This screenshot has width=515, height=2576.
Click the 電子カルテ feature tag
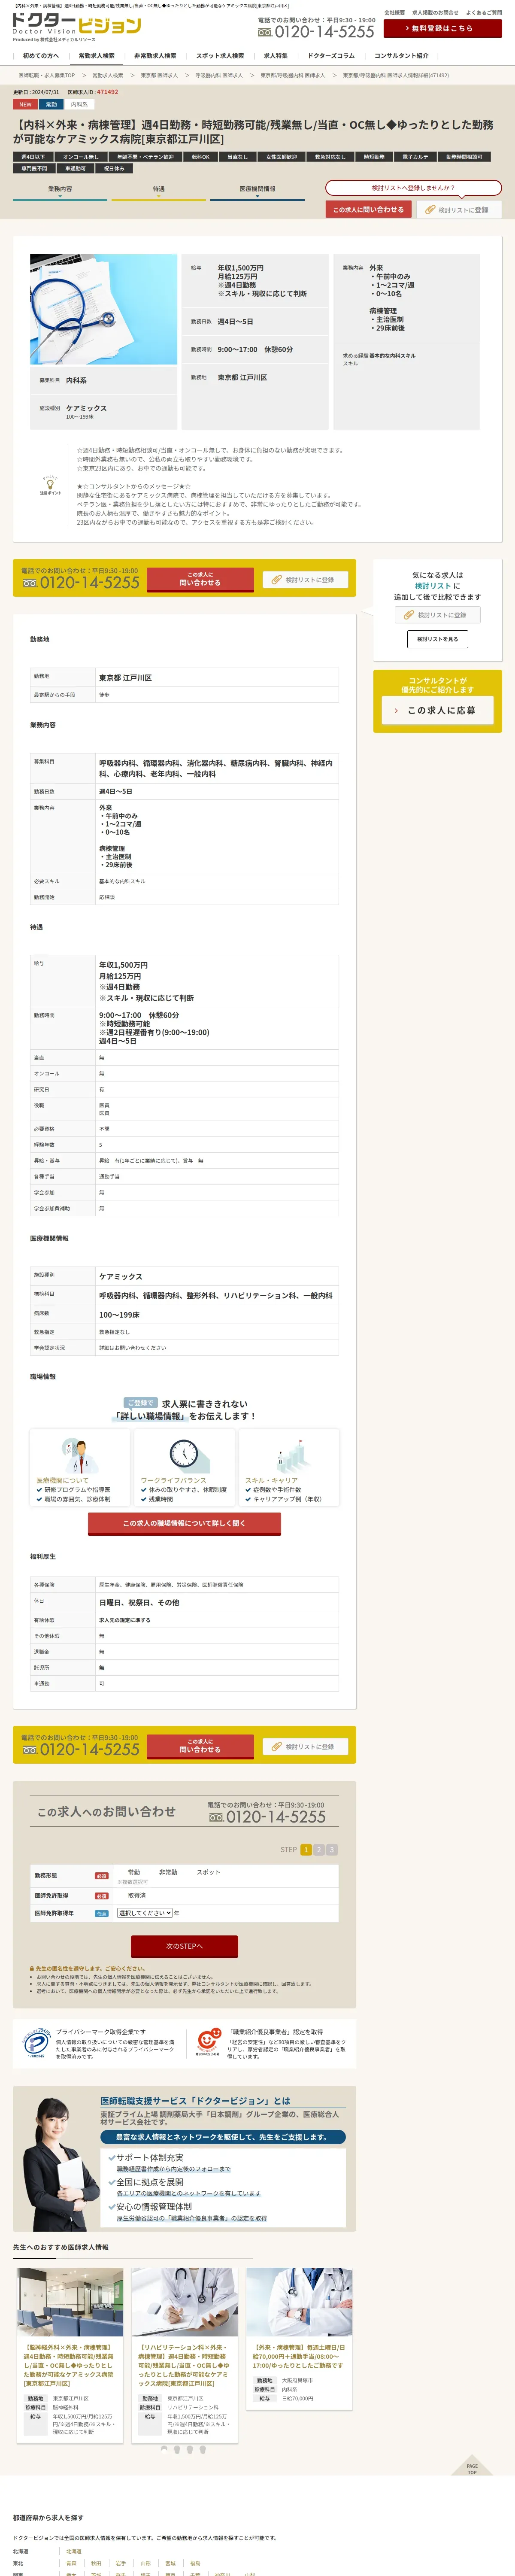[x=416, y=157]
